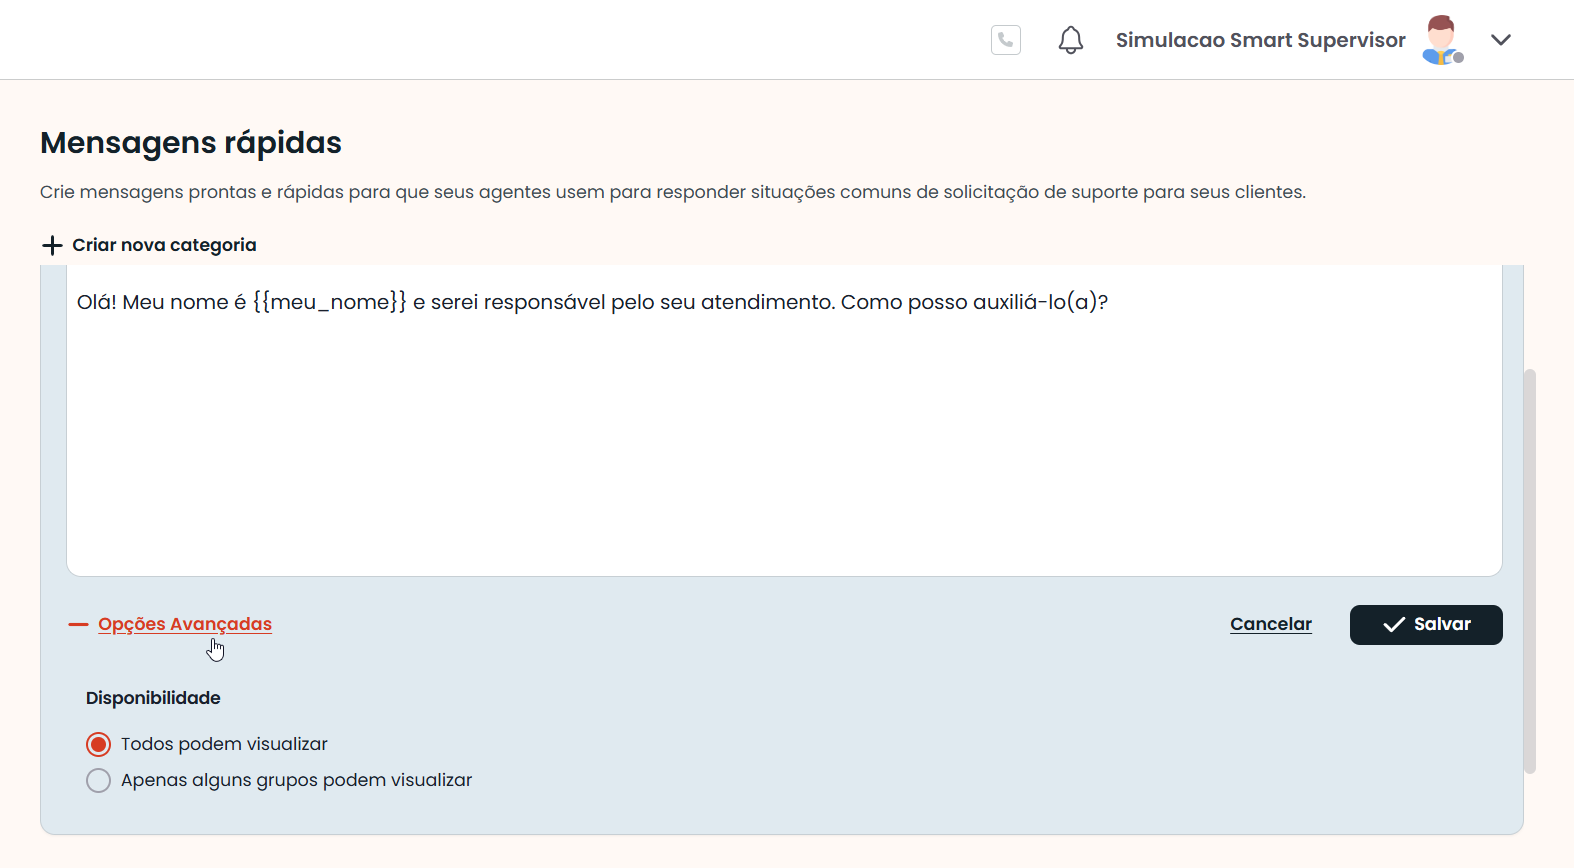Click the vertical scrollbar on the right
The image size is (1574, 868).
1529,570
